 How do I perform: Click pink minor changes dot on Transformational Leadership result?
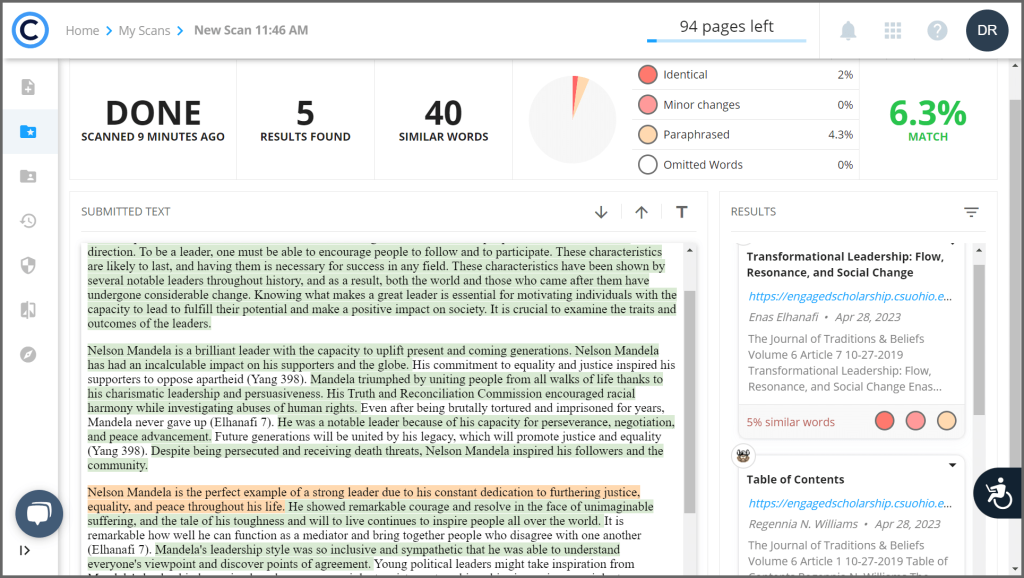tap(916, 421)
